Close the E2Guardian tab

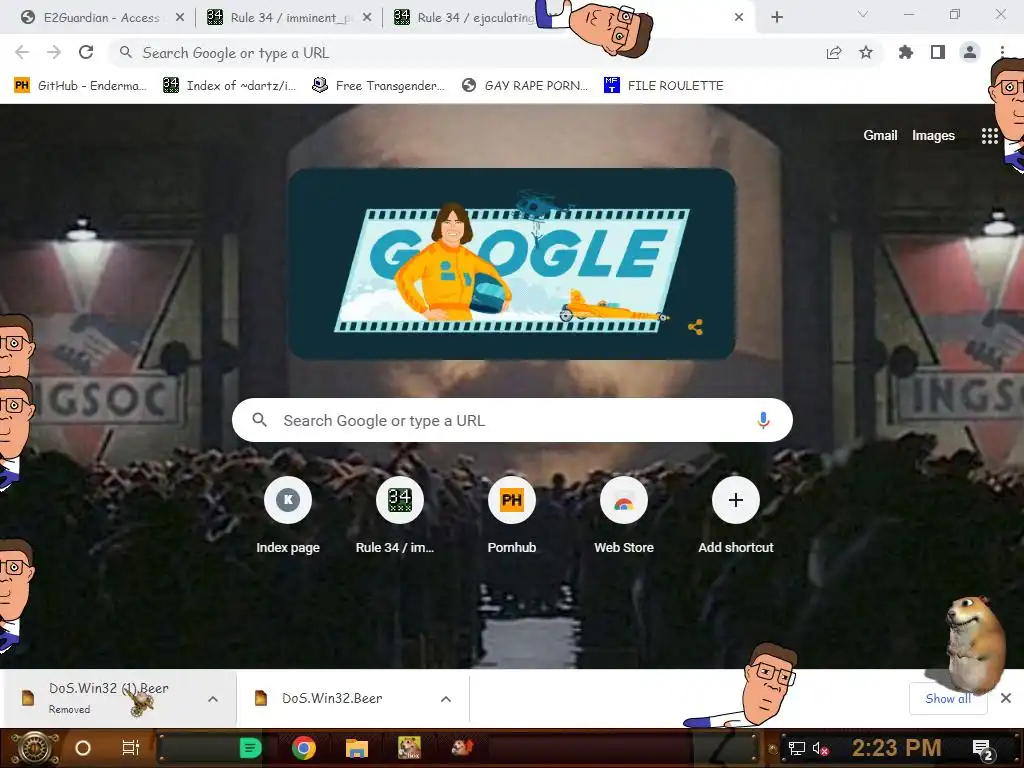180,18
